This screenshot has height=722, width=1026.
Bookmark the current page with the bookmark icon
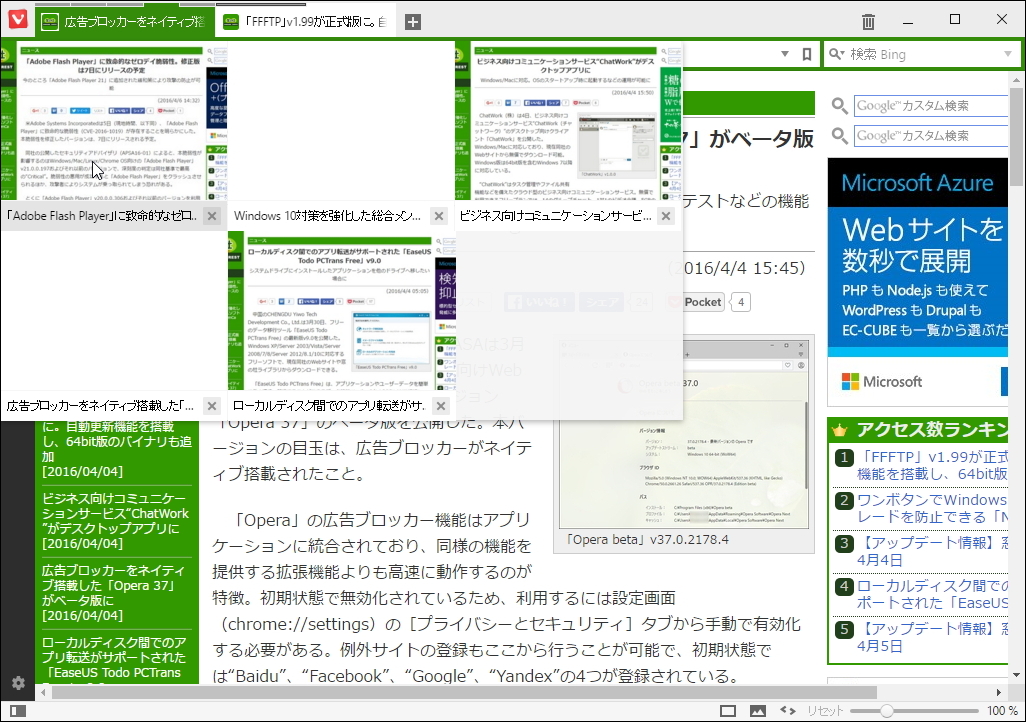[x=807, y=54]
